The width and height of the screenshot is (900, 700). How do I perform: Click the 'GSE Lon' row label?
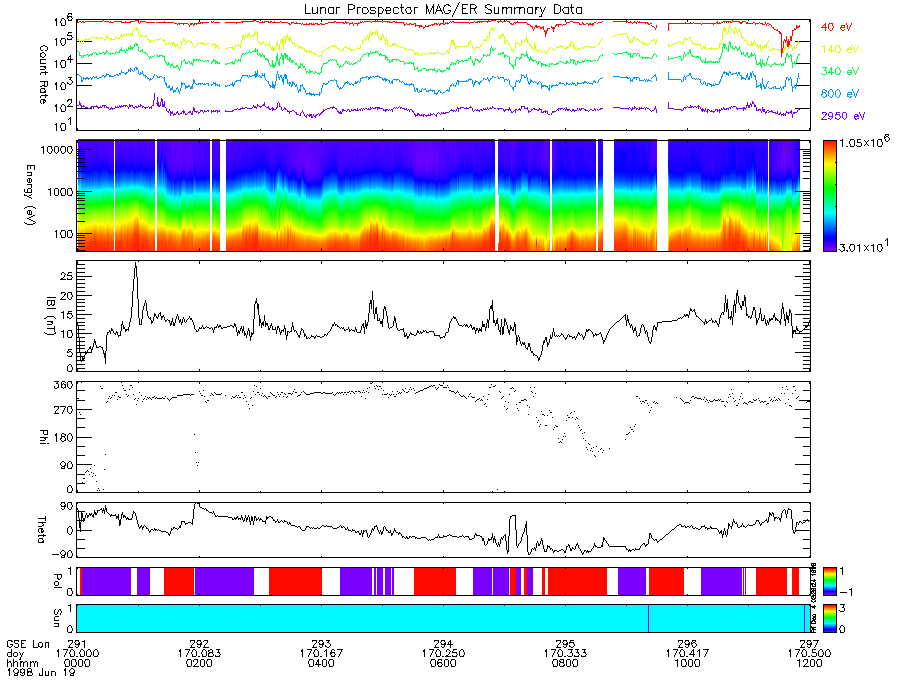click(x=28, y=644)
